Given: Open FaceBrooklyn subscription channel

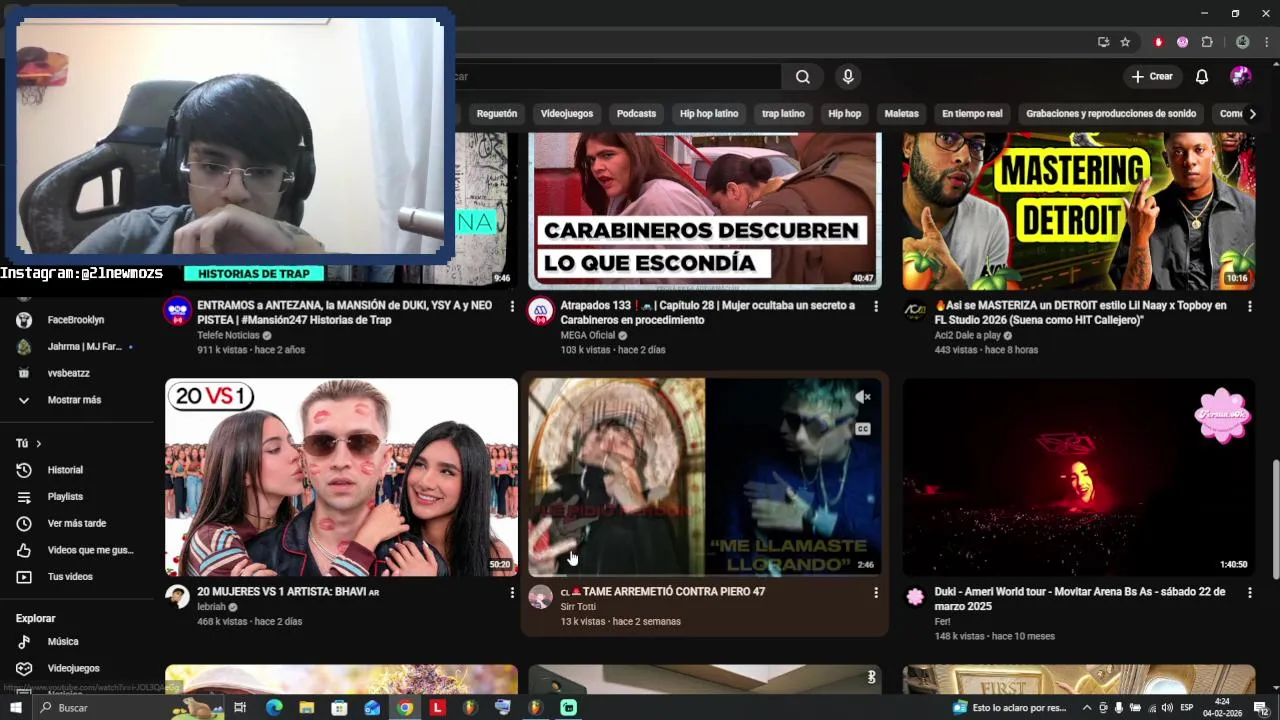Looking at the screenshot, I should point(75,320).
